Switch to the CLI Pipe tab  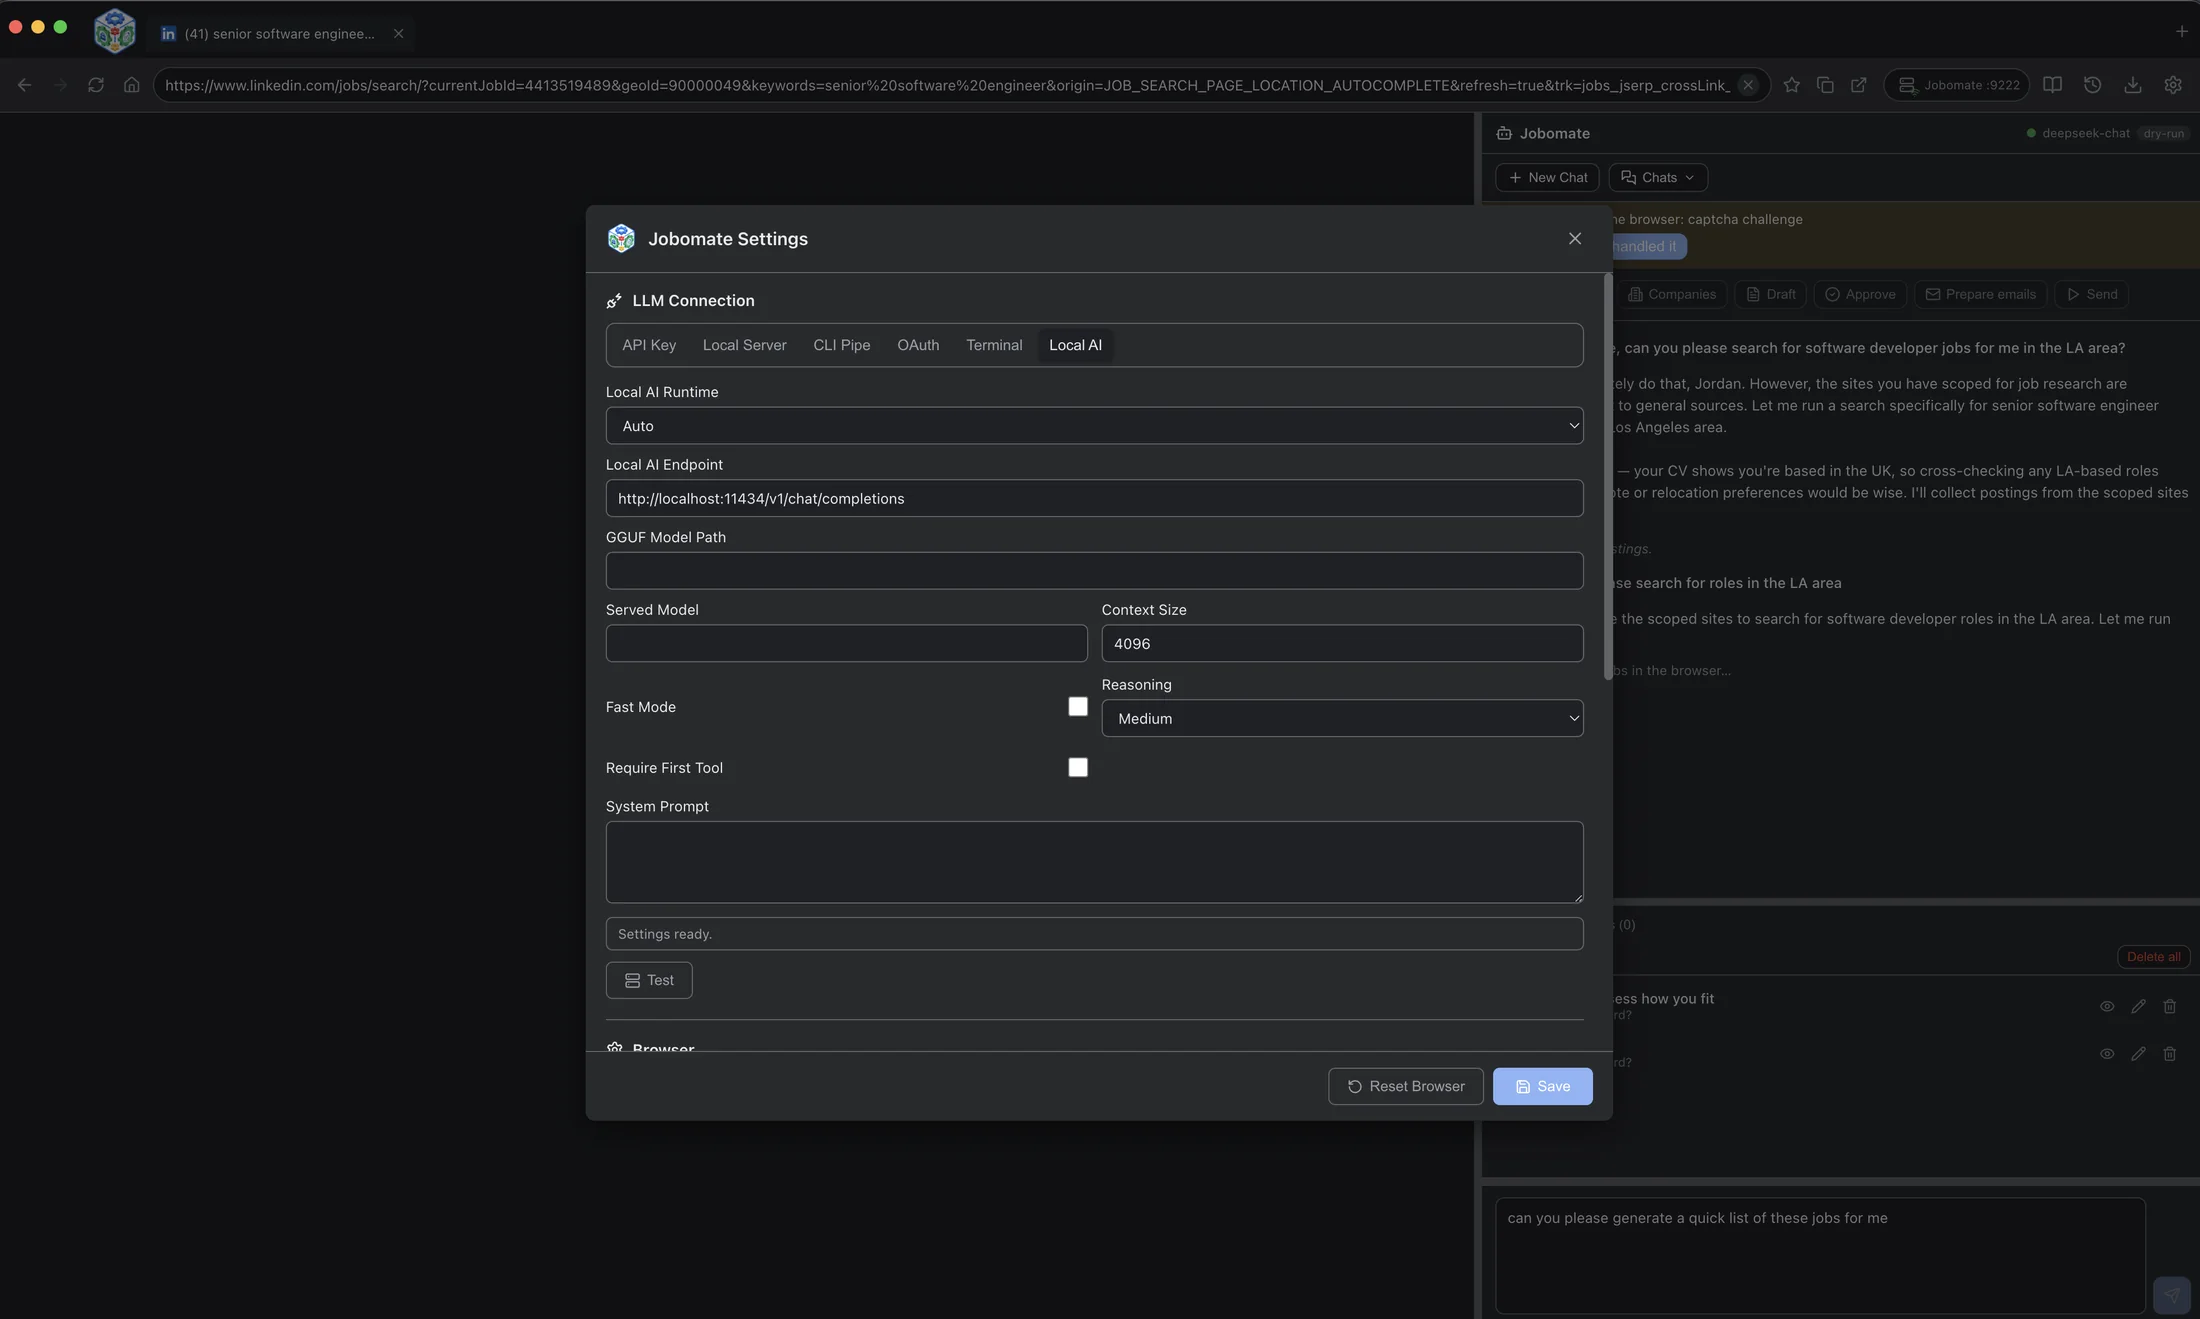pos(841,345)
